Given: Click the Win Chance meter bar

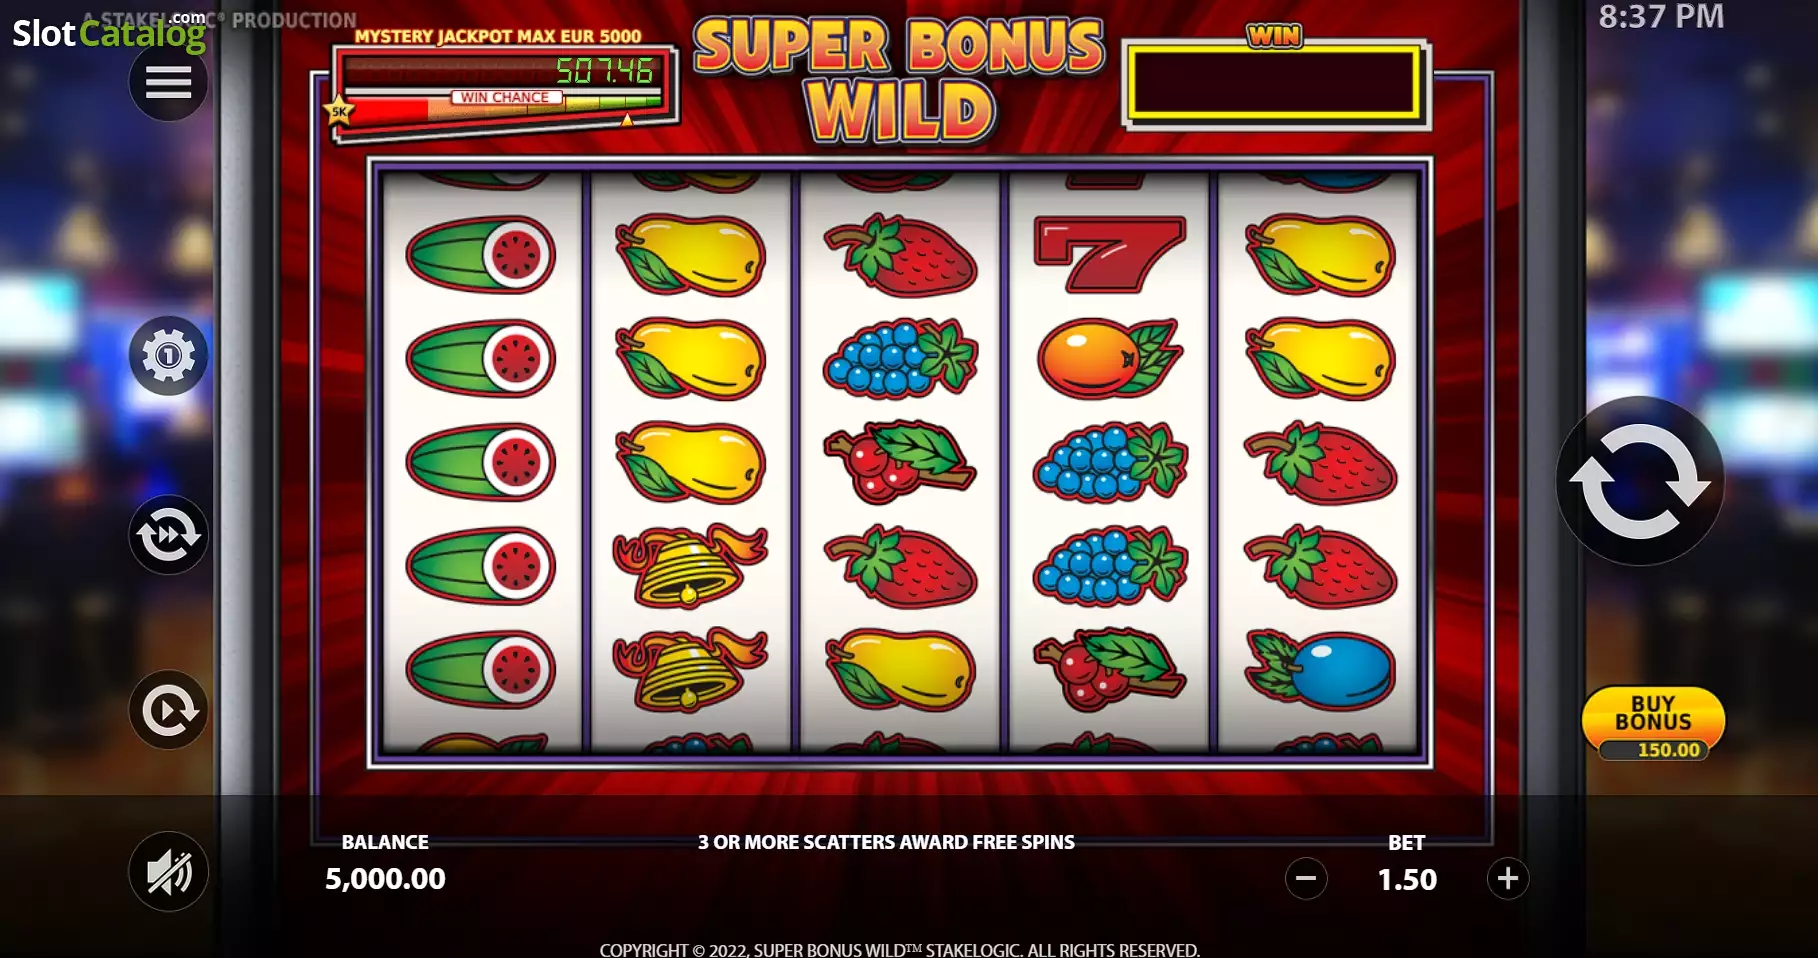Looking at the screenshot, I should click(505, 104).
